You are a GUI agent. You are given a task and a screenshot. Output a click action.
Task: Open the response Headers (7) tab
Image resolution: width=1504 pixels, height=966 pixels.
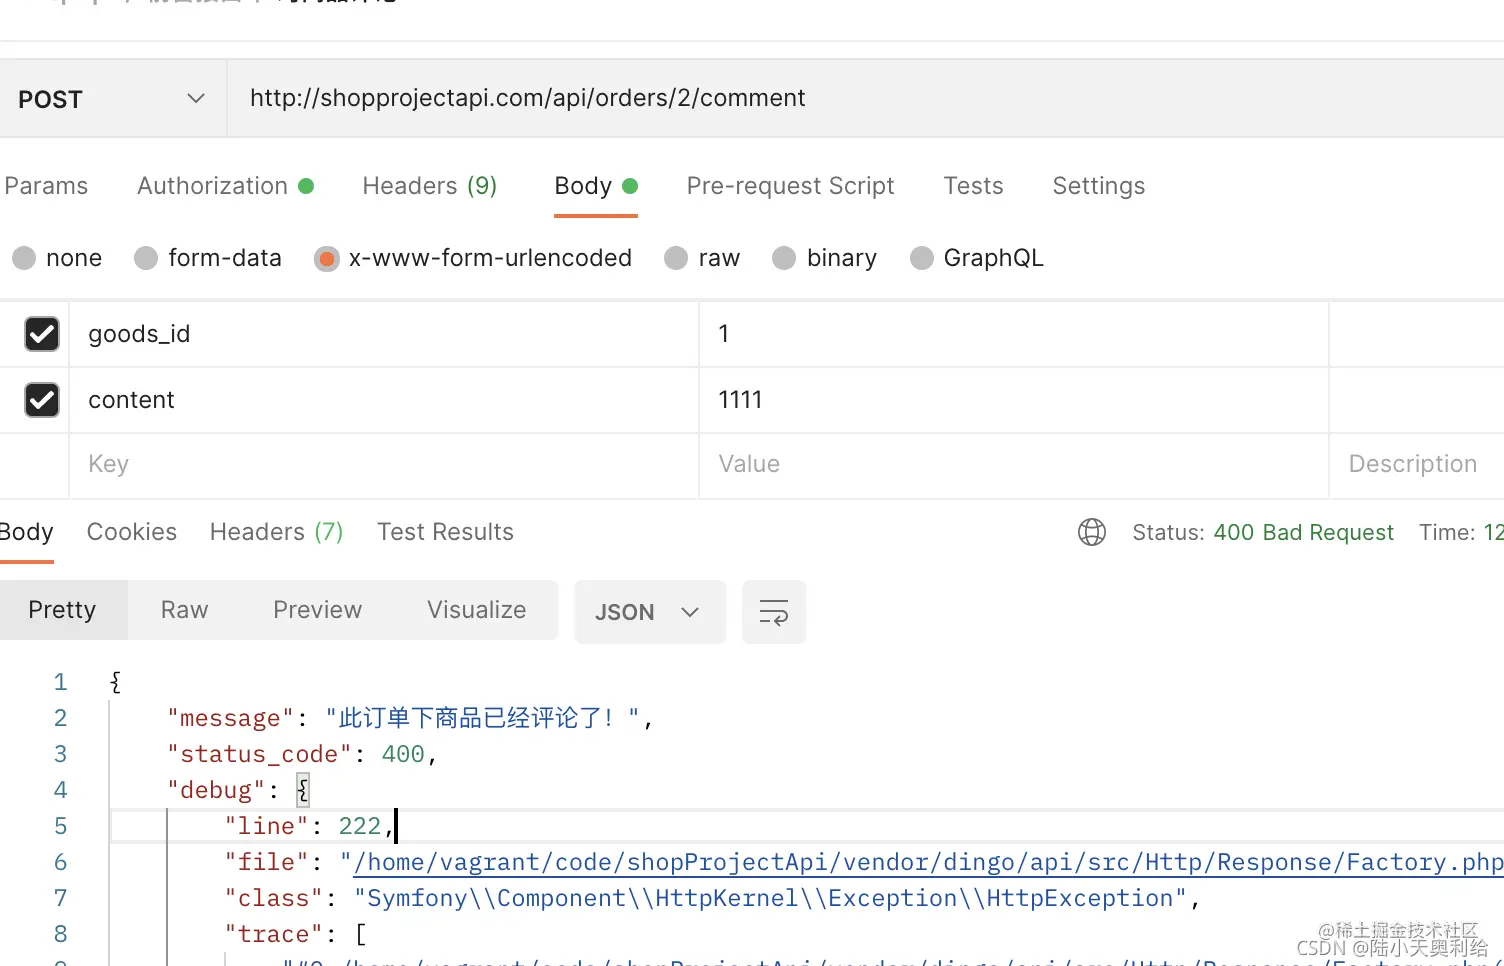(x=277, y=532)
